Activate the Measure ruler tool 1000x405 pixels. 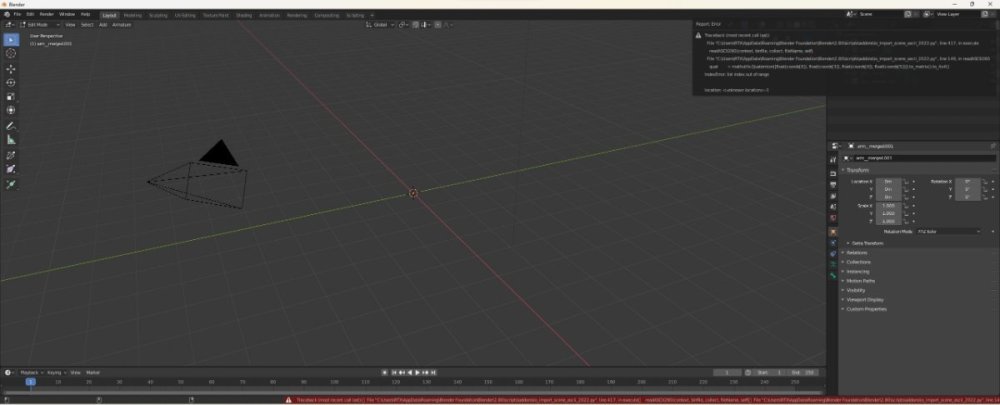click(x=11, y=140)
